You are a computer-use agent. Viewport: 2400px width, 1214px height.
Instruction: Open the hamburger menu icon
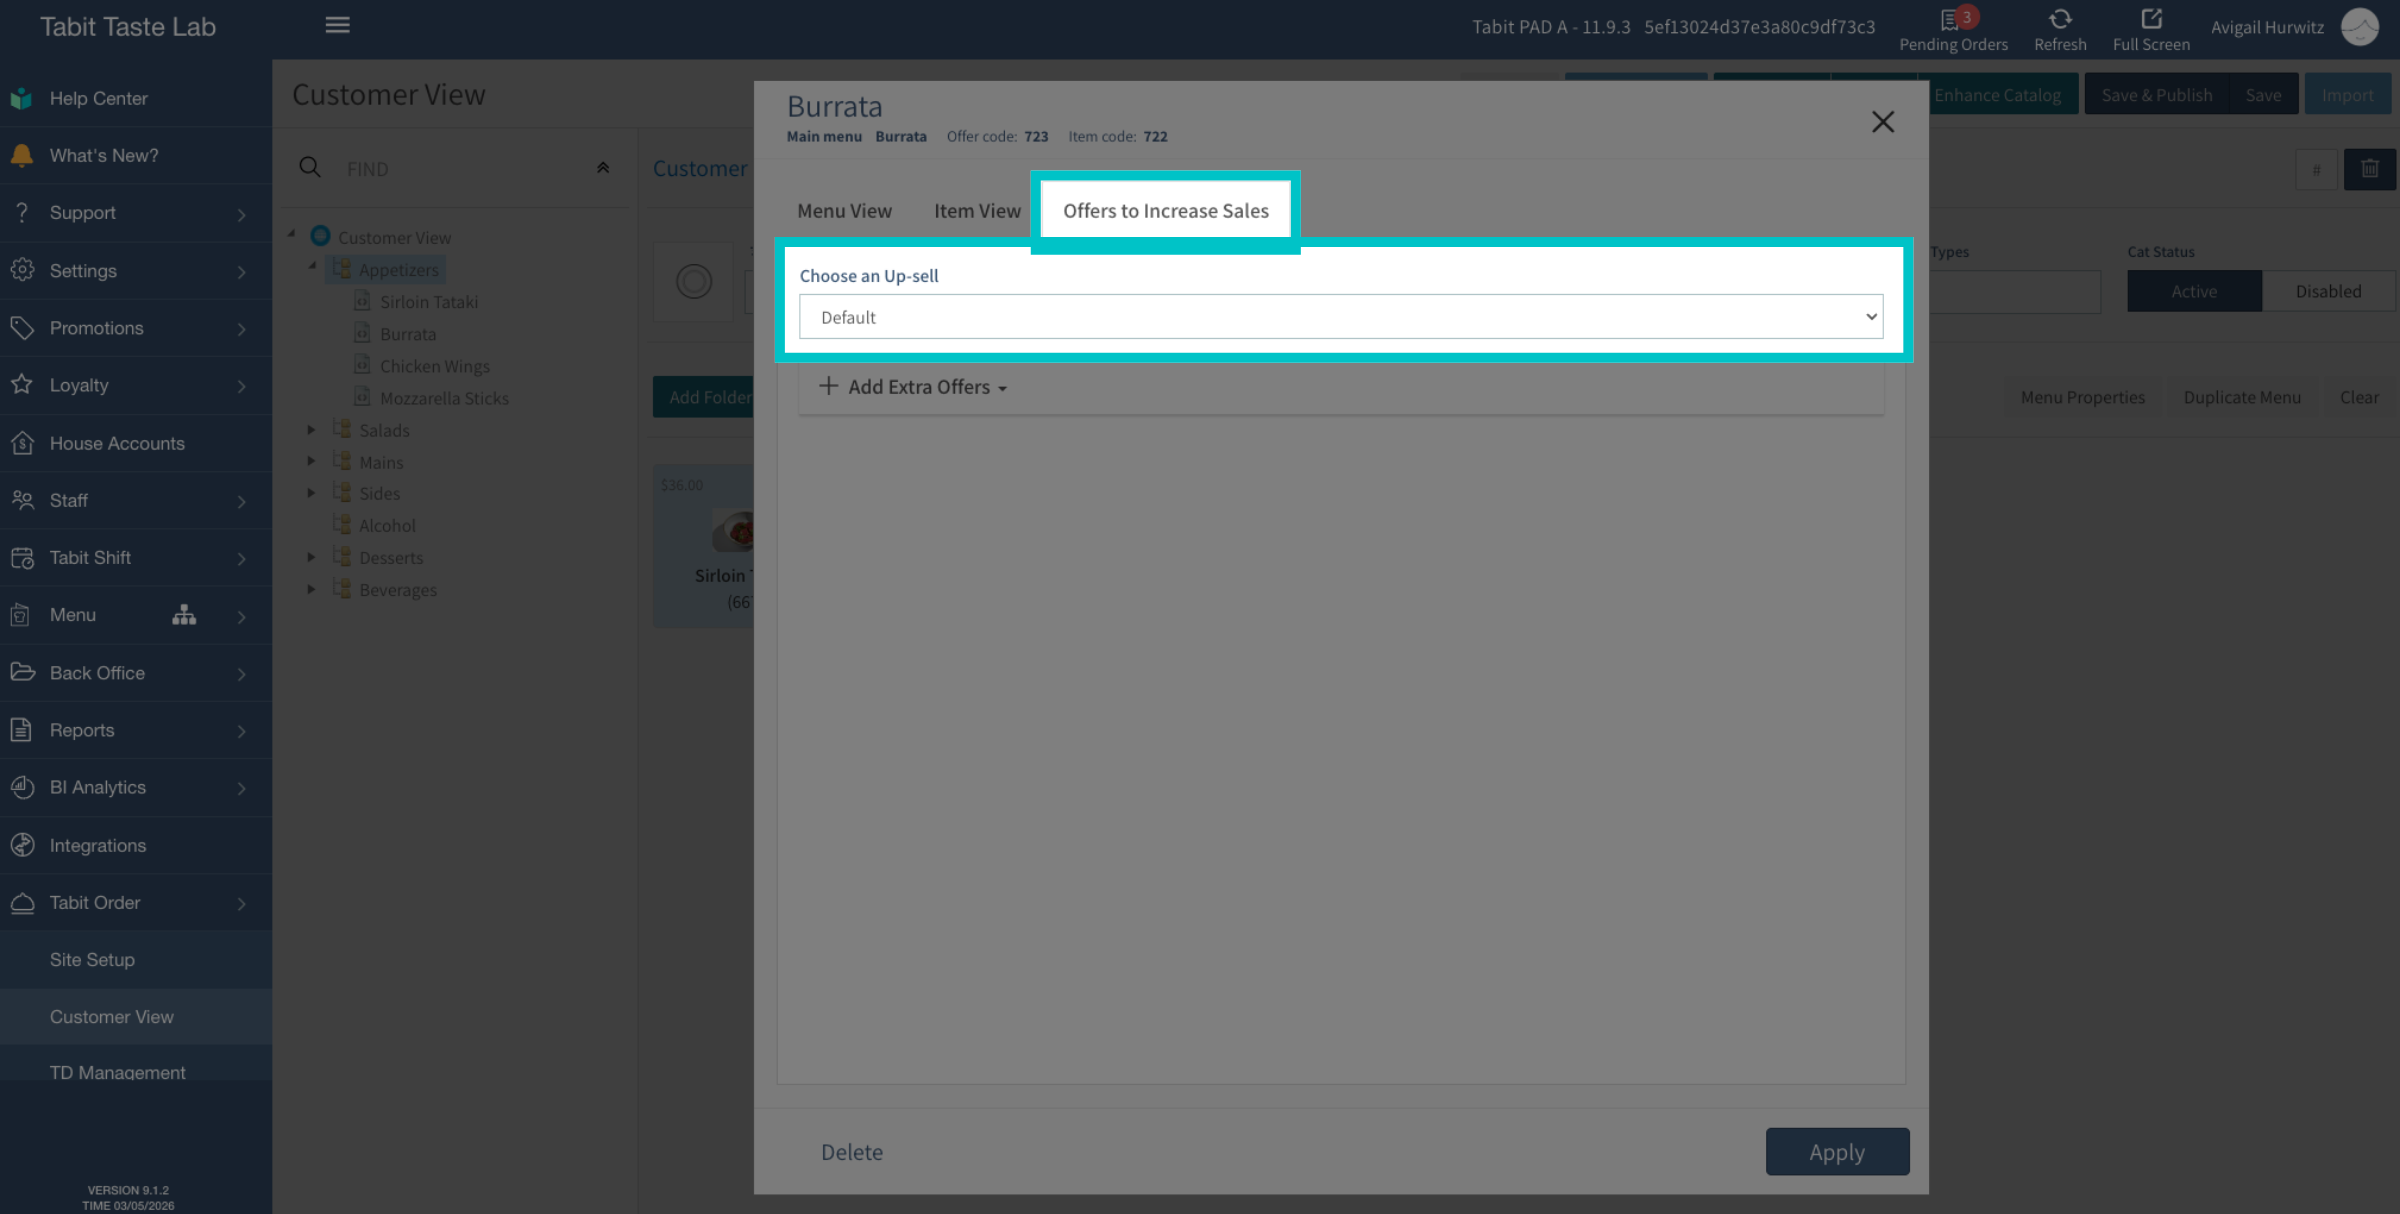point(338,25)
